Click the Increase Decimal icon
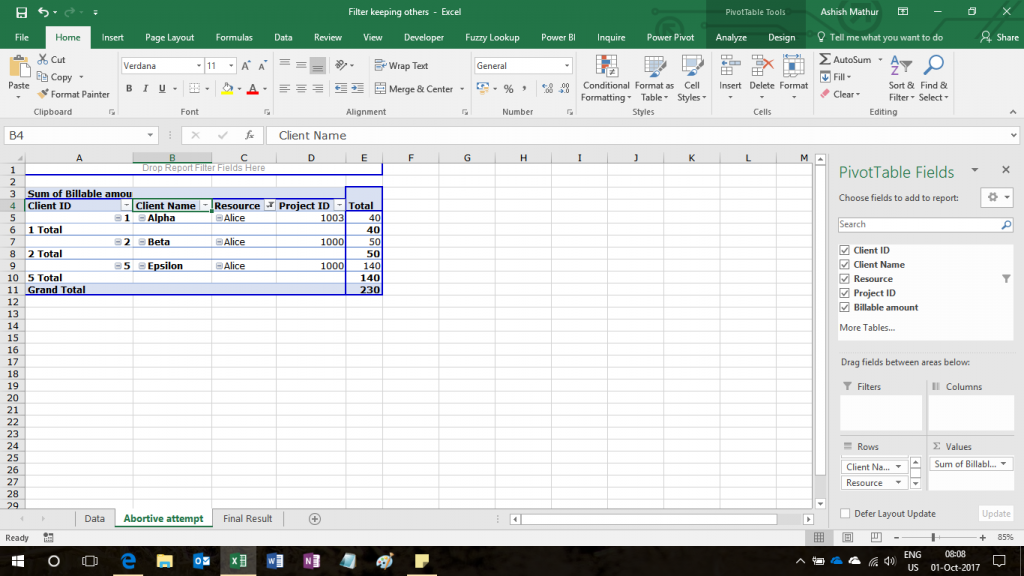The width and height of the screenshot is (1024, 576). pyautogui.click(x=547, y=88)
